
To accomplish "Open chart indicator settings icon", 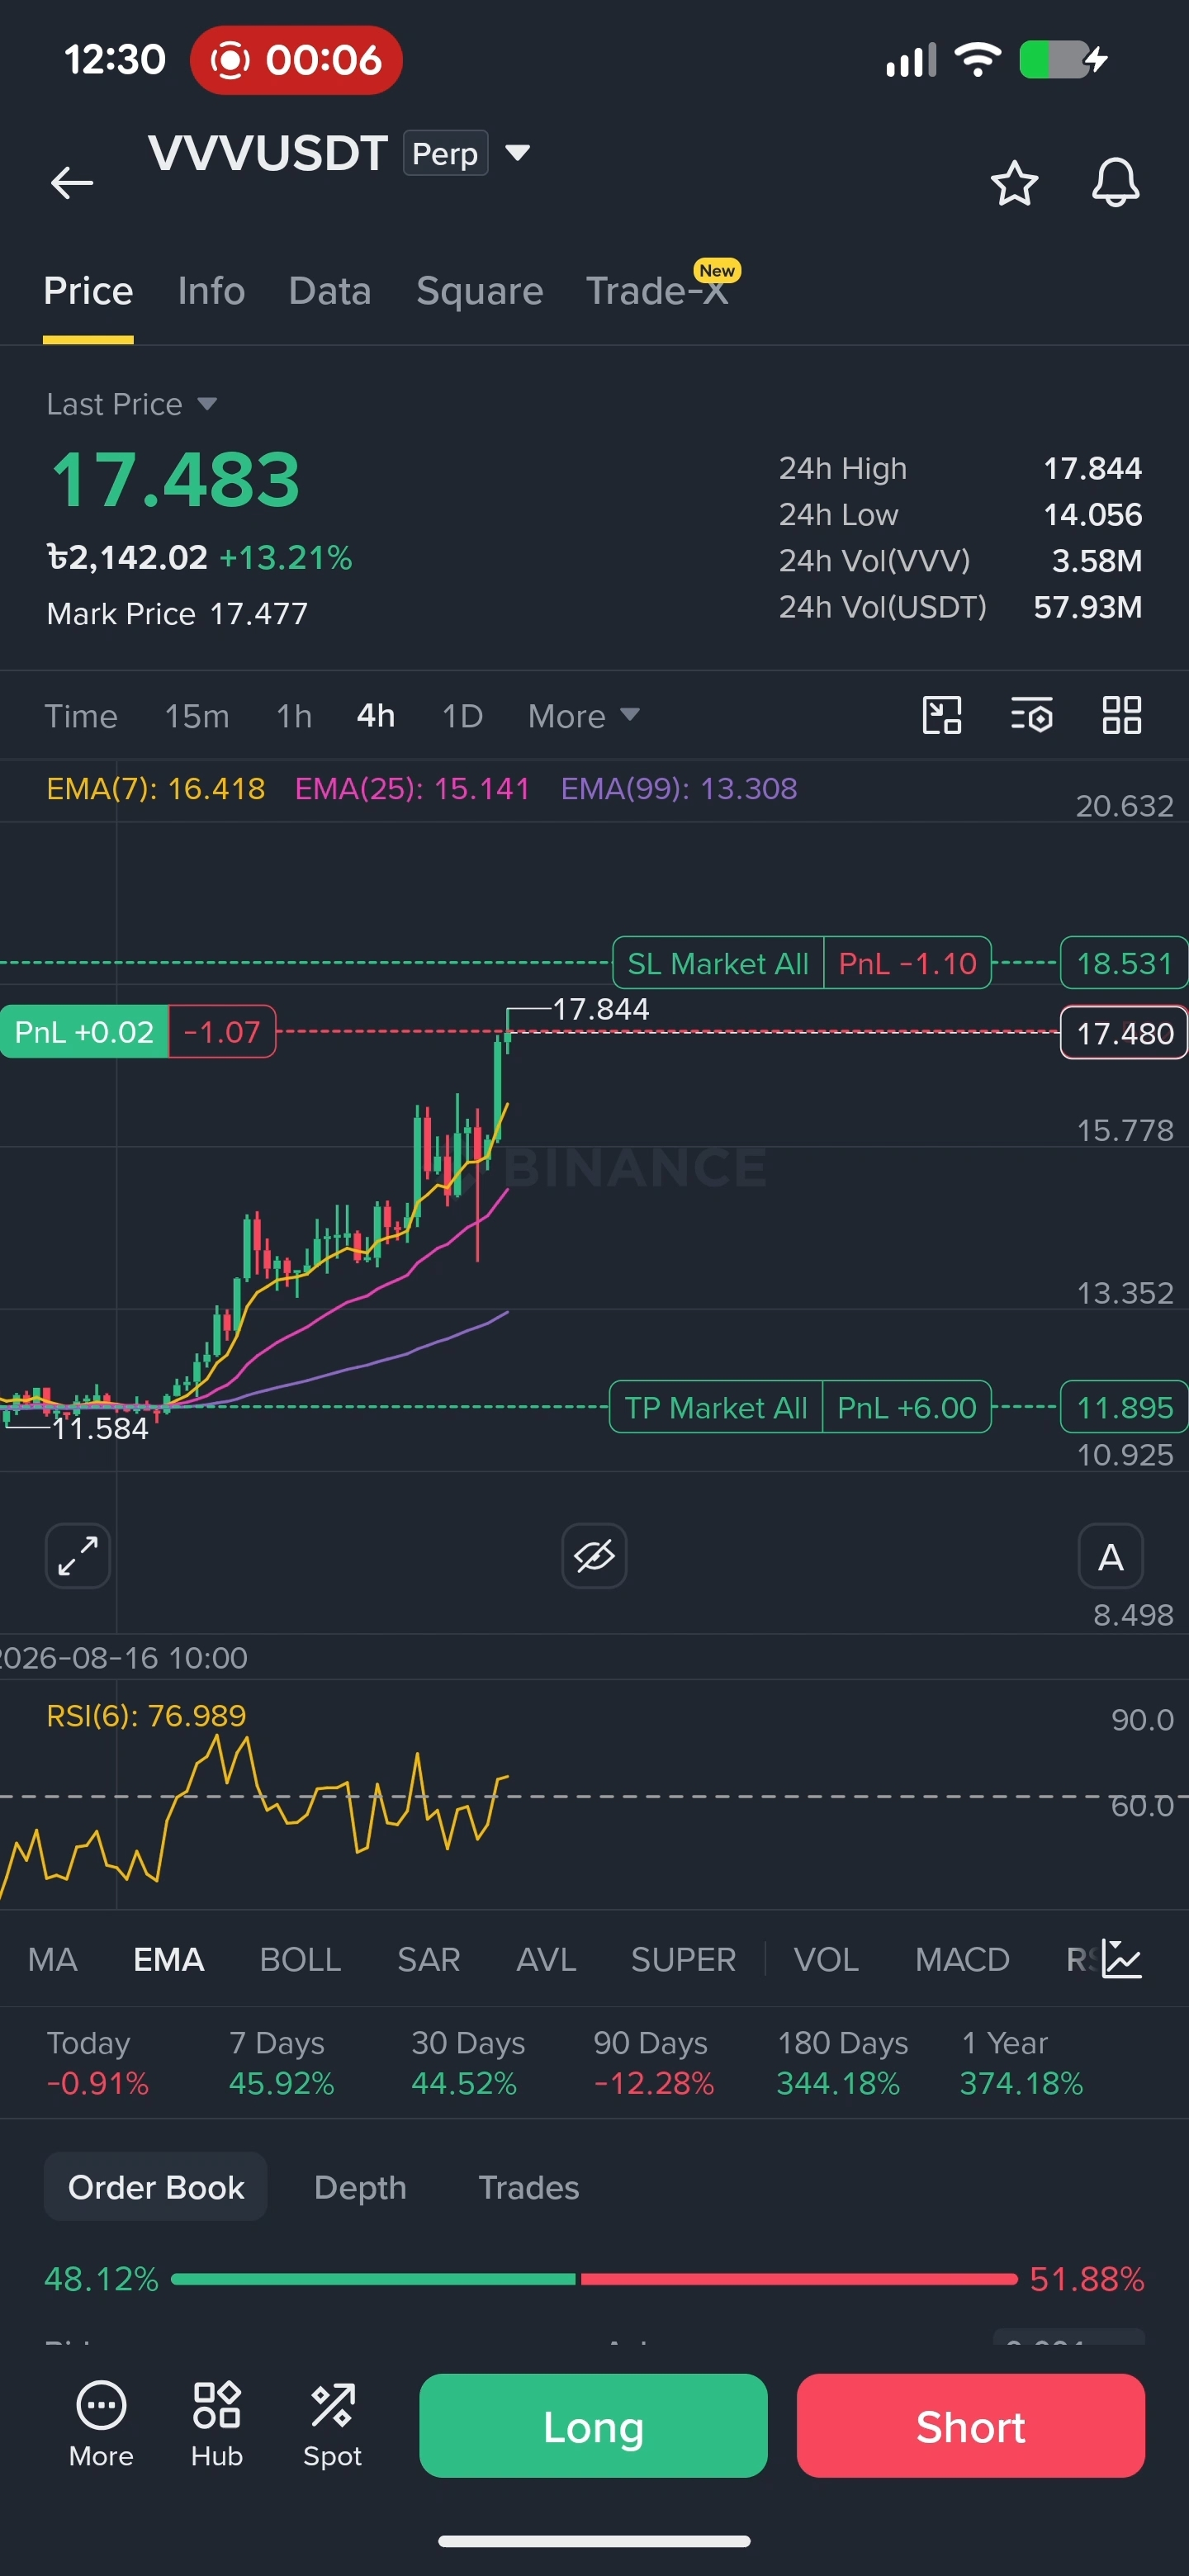I will tap(1031, 715).
